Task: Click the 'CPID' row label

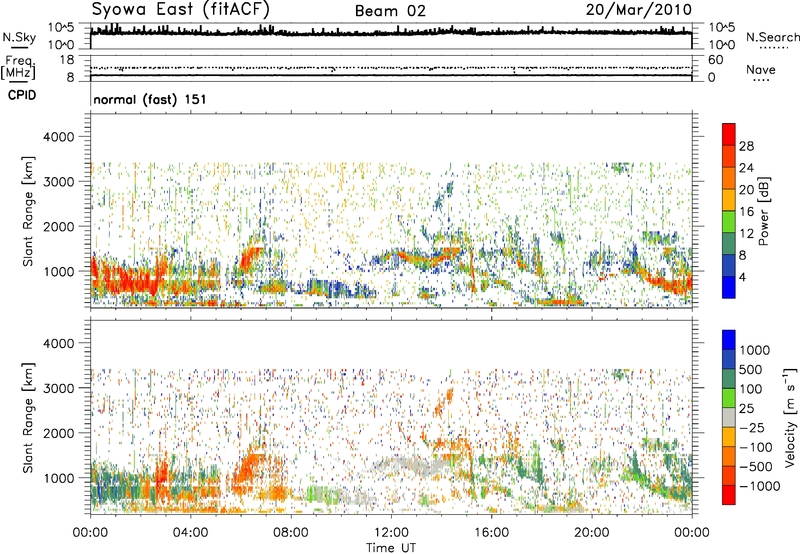Action: [x=22, y=95]
